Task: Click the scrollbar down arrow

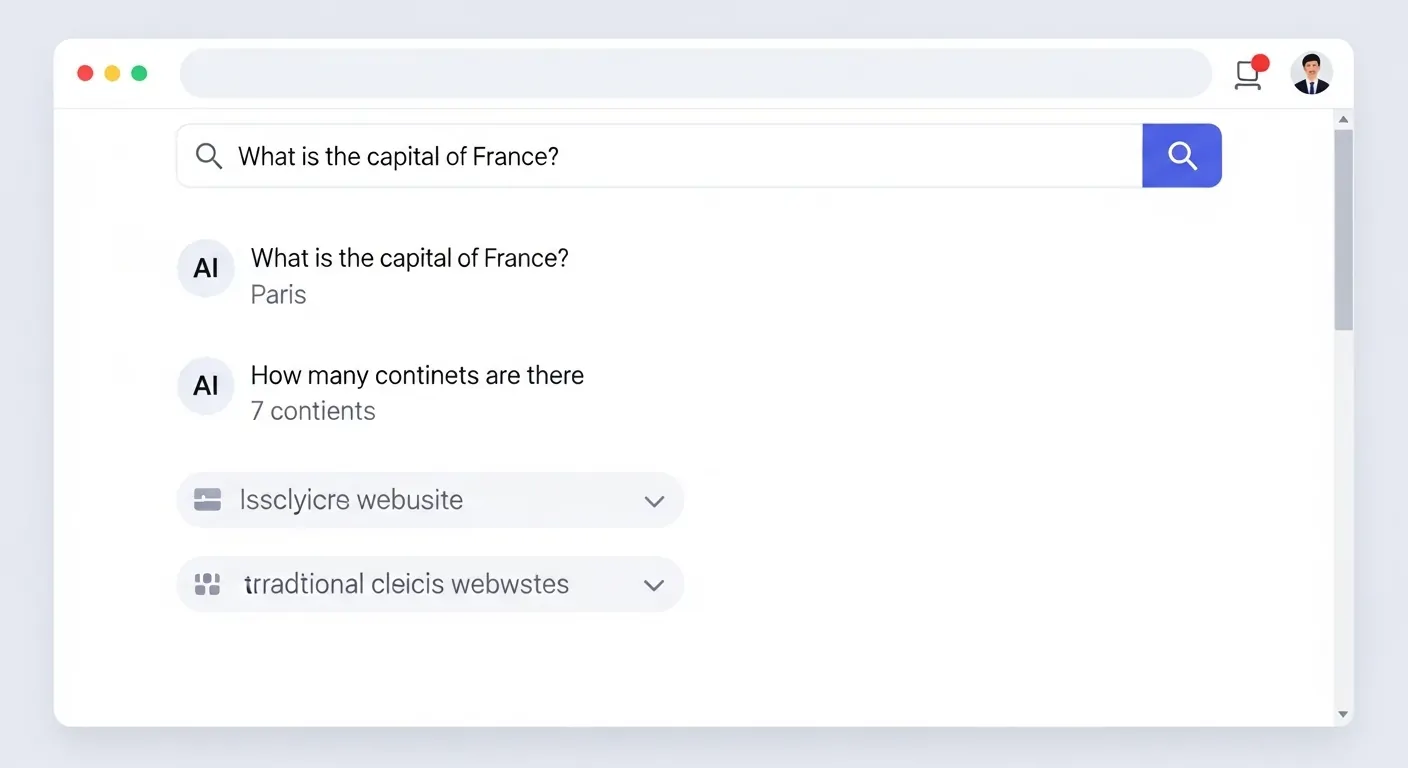Action: 1343,714
